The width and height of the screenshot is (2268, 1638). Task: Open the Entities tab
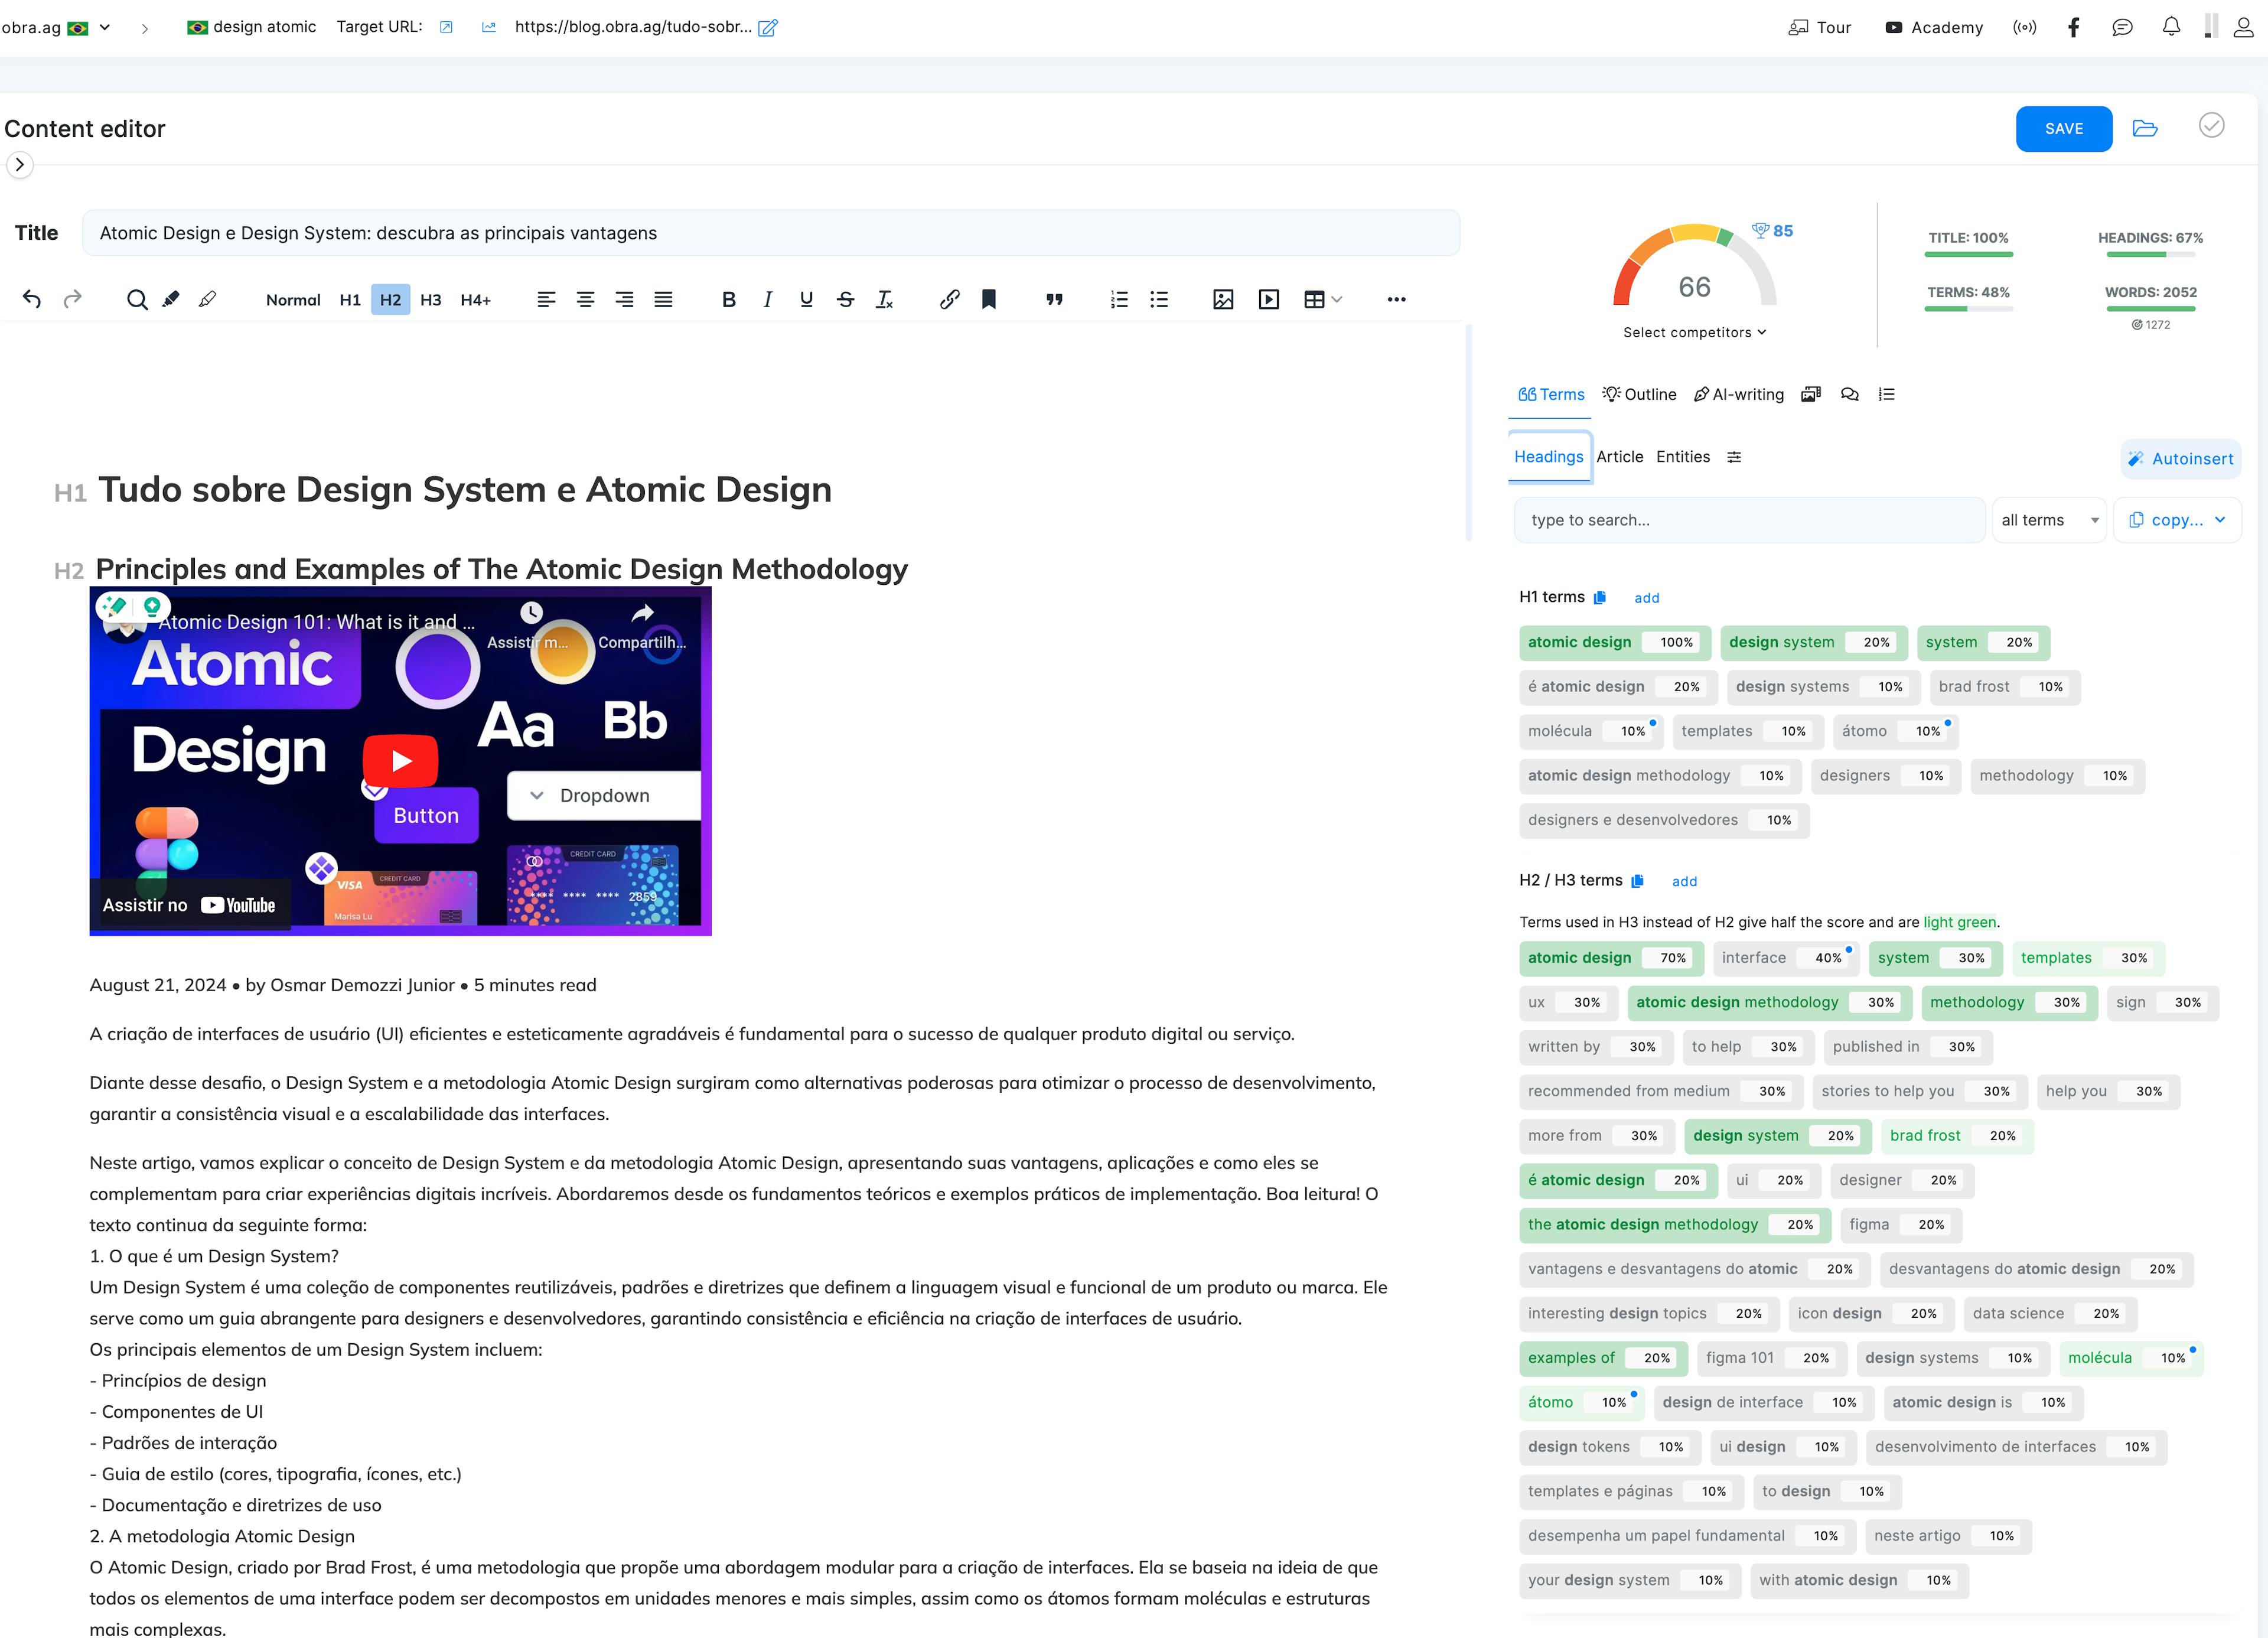tap(1682, 457)
